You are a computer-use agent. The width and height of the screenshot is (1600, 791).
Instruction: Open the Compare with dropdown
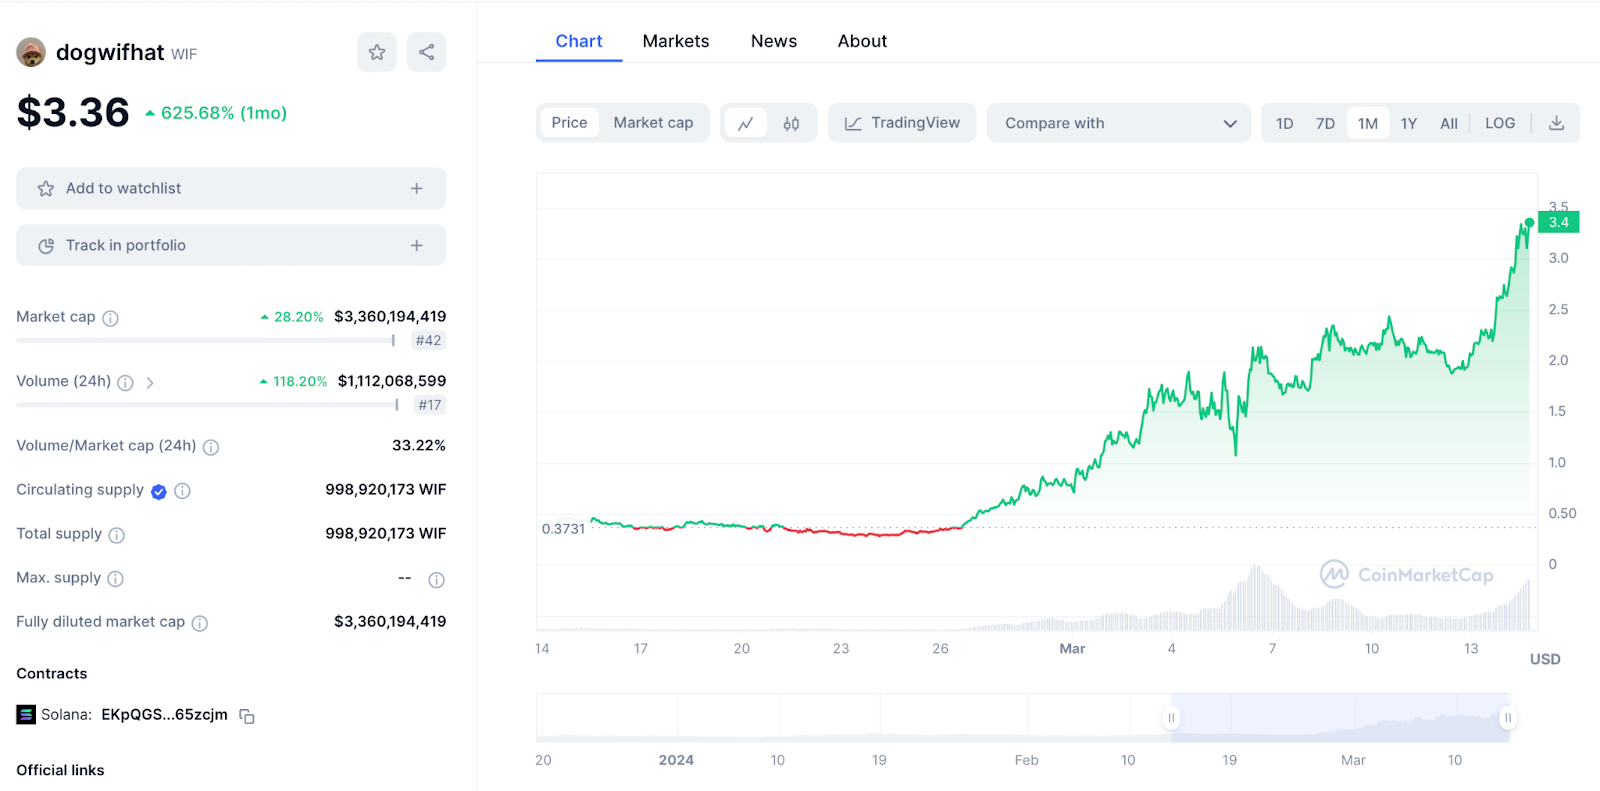[x=1119, y=123]
